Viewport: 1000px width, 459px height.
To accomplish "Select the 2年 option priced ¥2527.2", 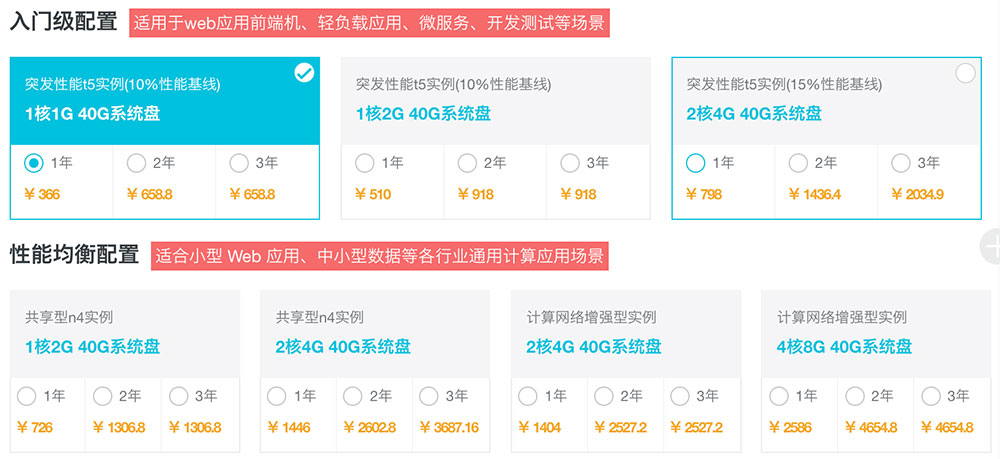I will point(603,397).
